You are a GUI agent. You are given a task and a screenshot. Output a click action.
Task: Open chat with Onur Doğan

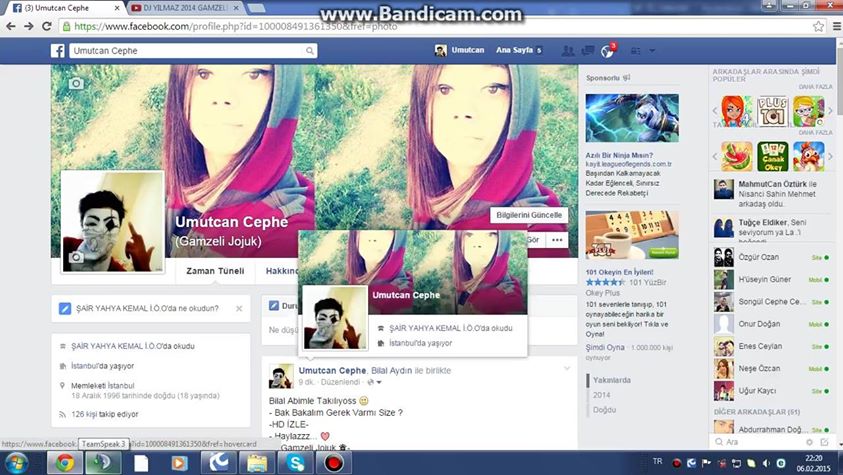pyautogui.click(x=771, y=324)
